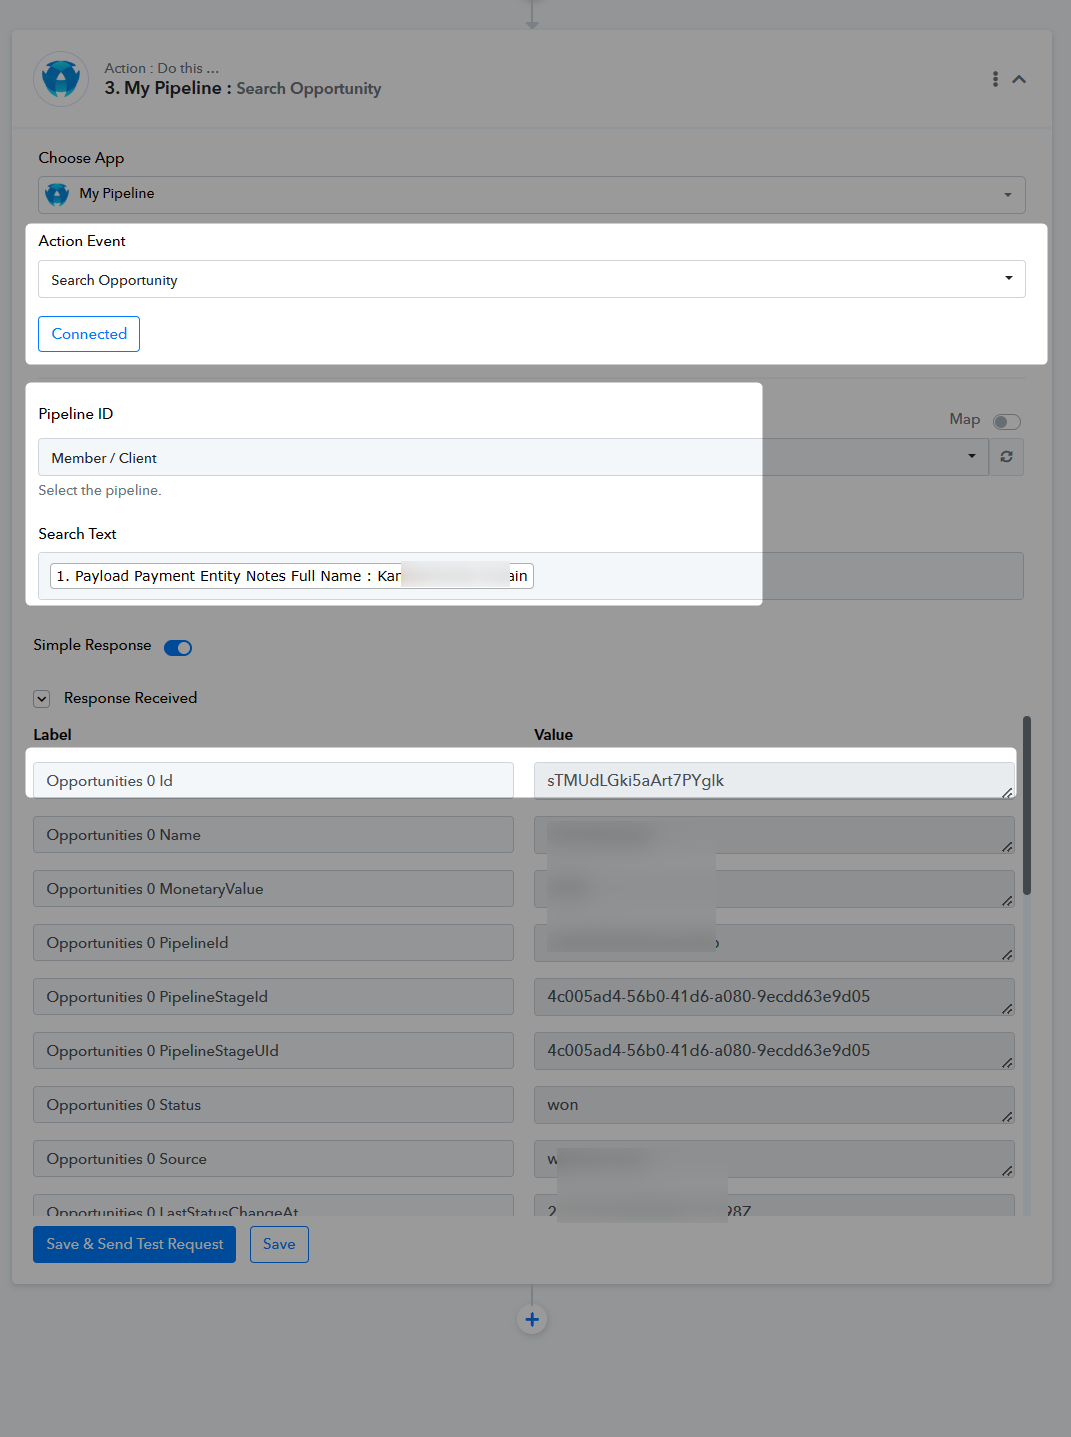Select the mapped Payload Payment Entity Notes tag

(292, 576)
